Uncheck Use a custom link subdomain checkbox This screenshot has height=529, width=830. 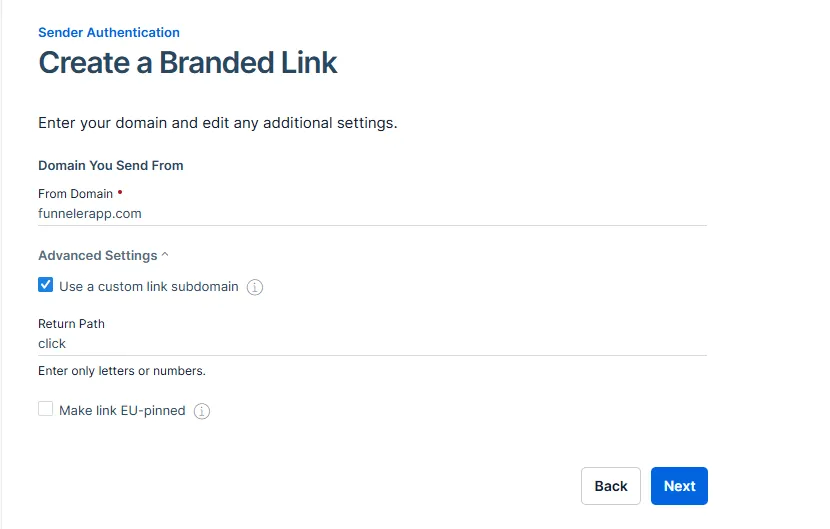[46, 285]
